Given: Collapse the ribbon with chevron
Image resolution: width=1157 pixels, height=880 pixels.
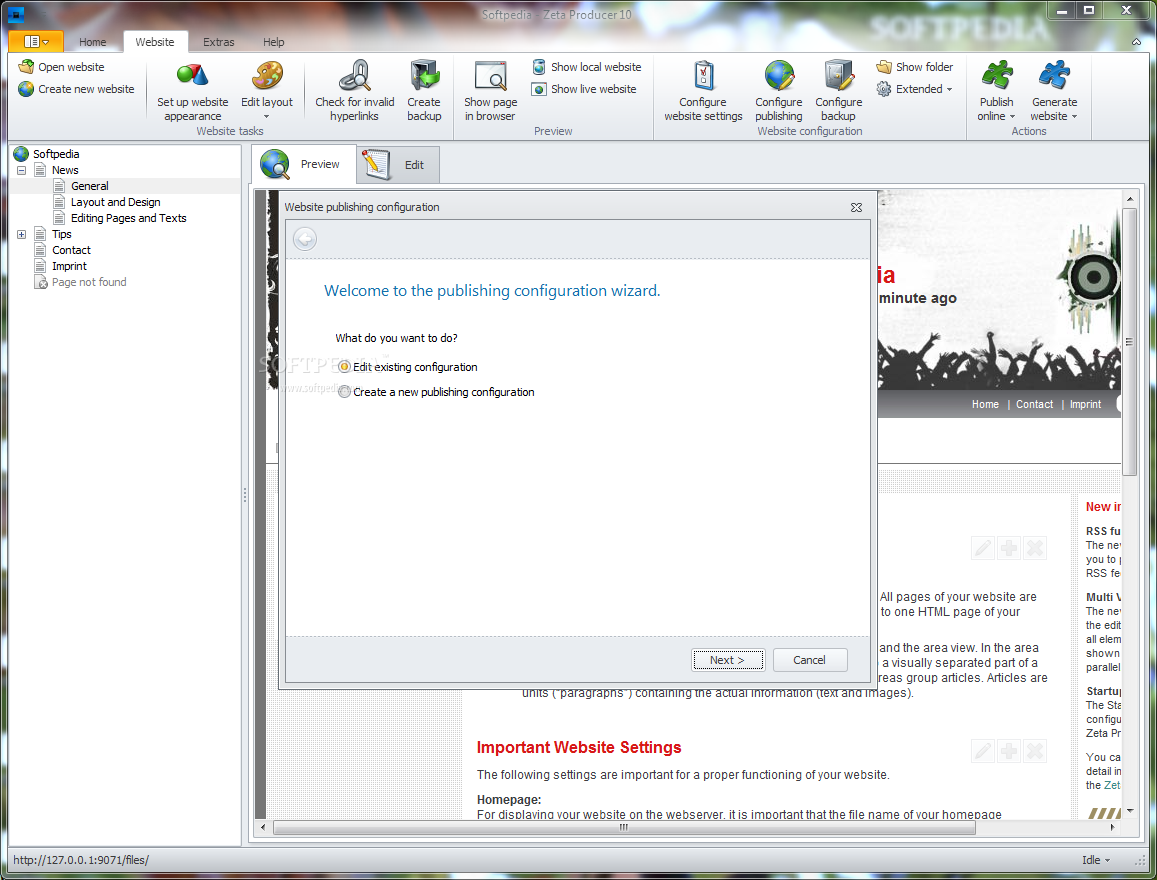Looking at the screenshot, I should click(1136, 42).
